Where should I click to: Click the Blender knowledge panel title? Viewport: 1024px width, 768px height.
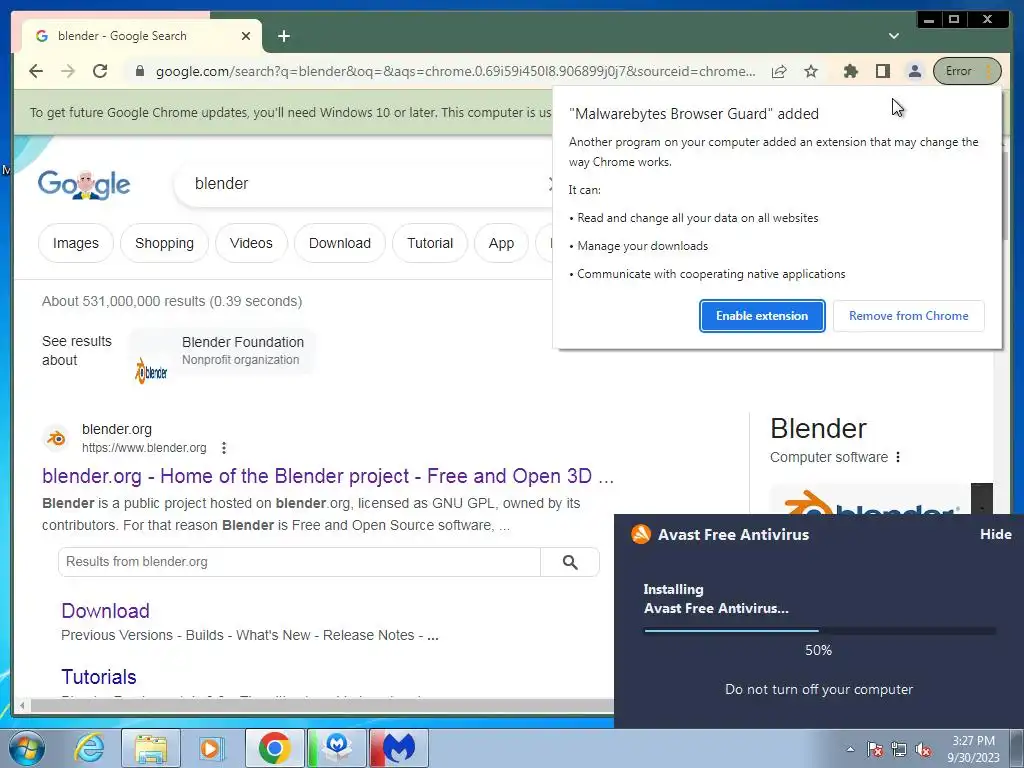point(818,428)
